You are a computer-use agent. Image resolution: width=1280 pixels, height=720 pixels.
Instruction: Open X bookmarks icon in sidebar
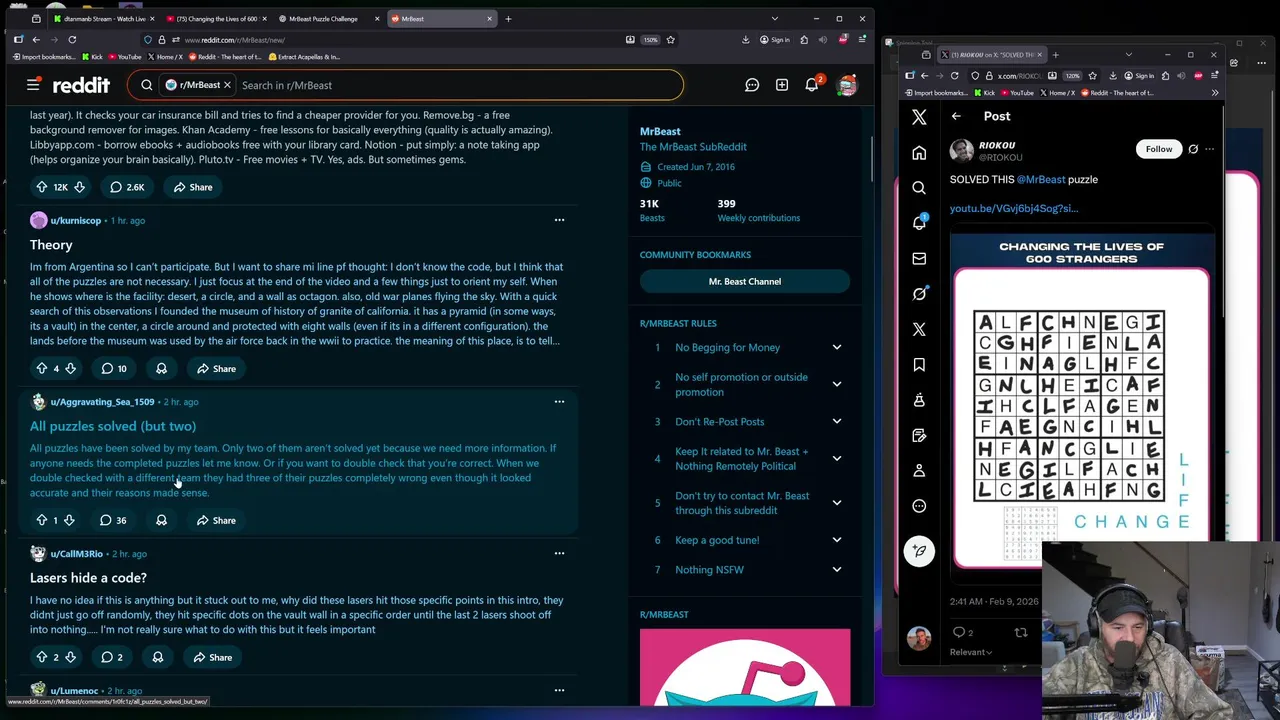919,365
